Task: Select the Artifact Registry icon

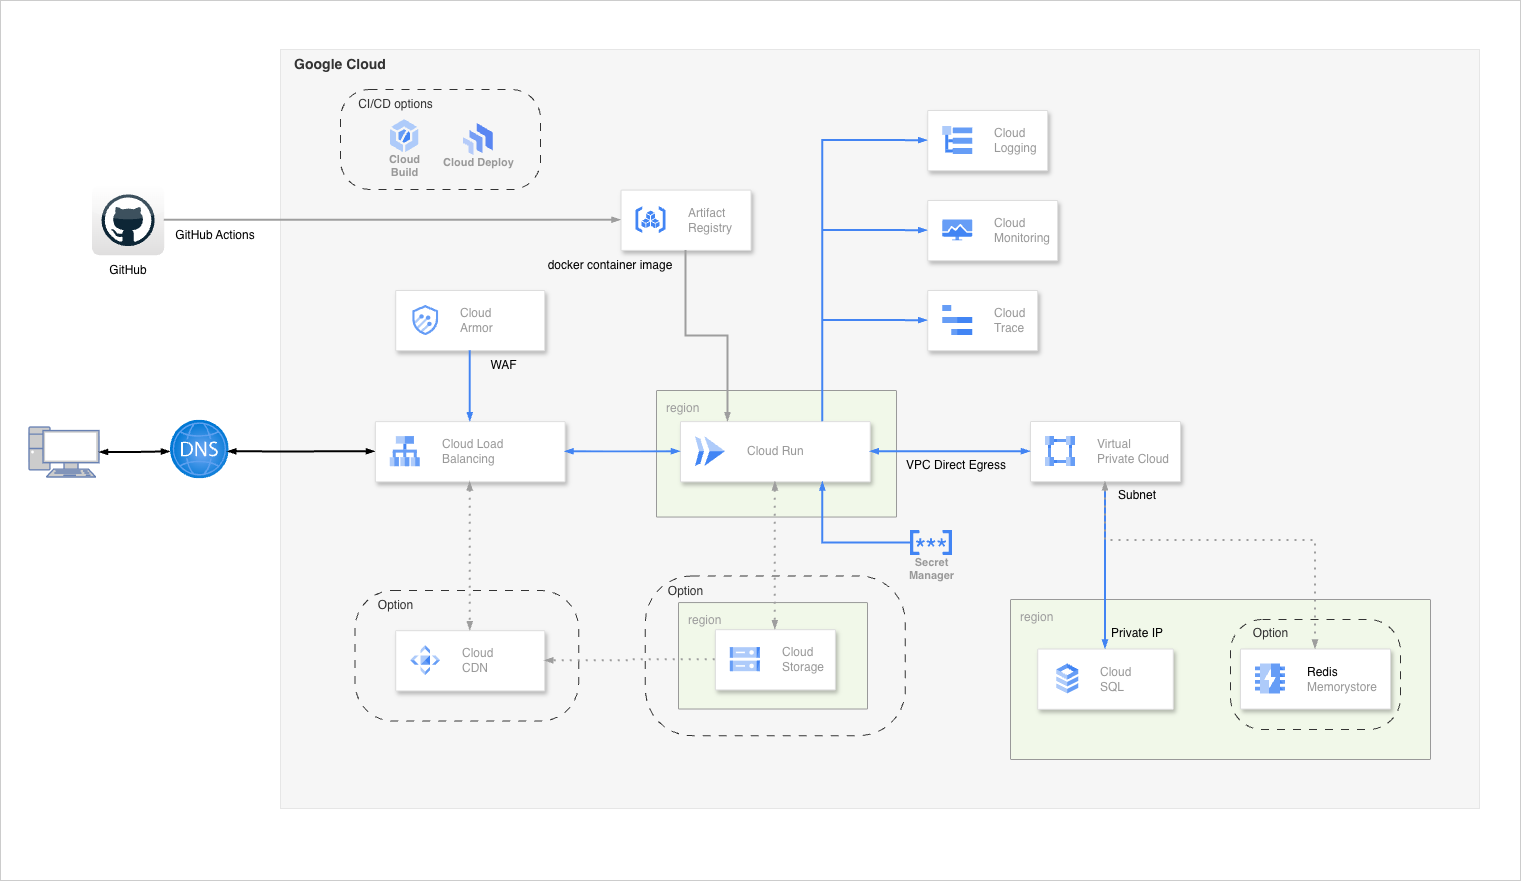Action: tap(651, 220)
